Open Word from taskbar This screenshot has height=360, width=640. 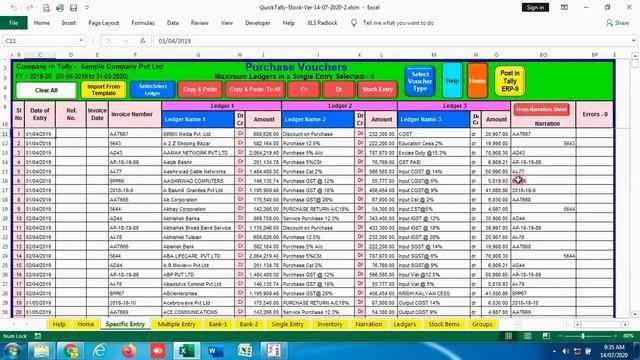(x=216, y=351)
